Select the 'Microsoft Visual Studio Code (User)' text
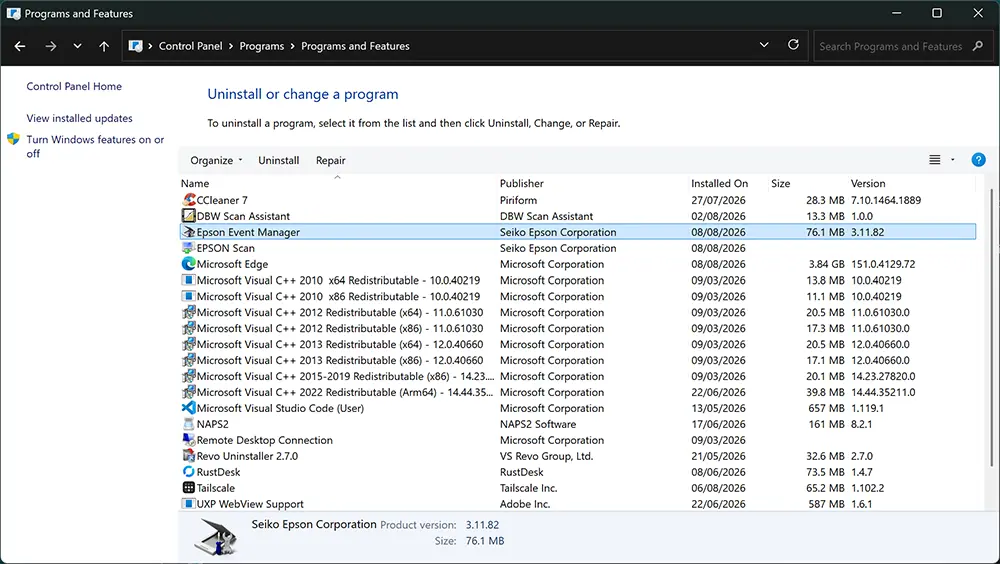Image resolution: width=1000 pixels, height=564 pixels. click(280, 408)
